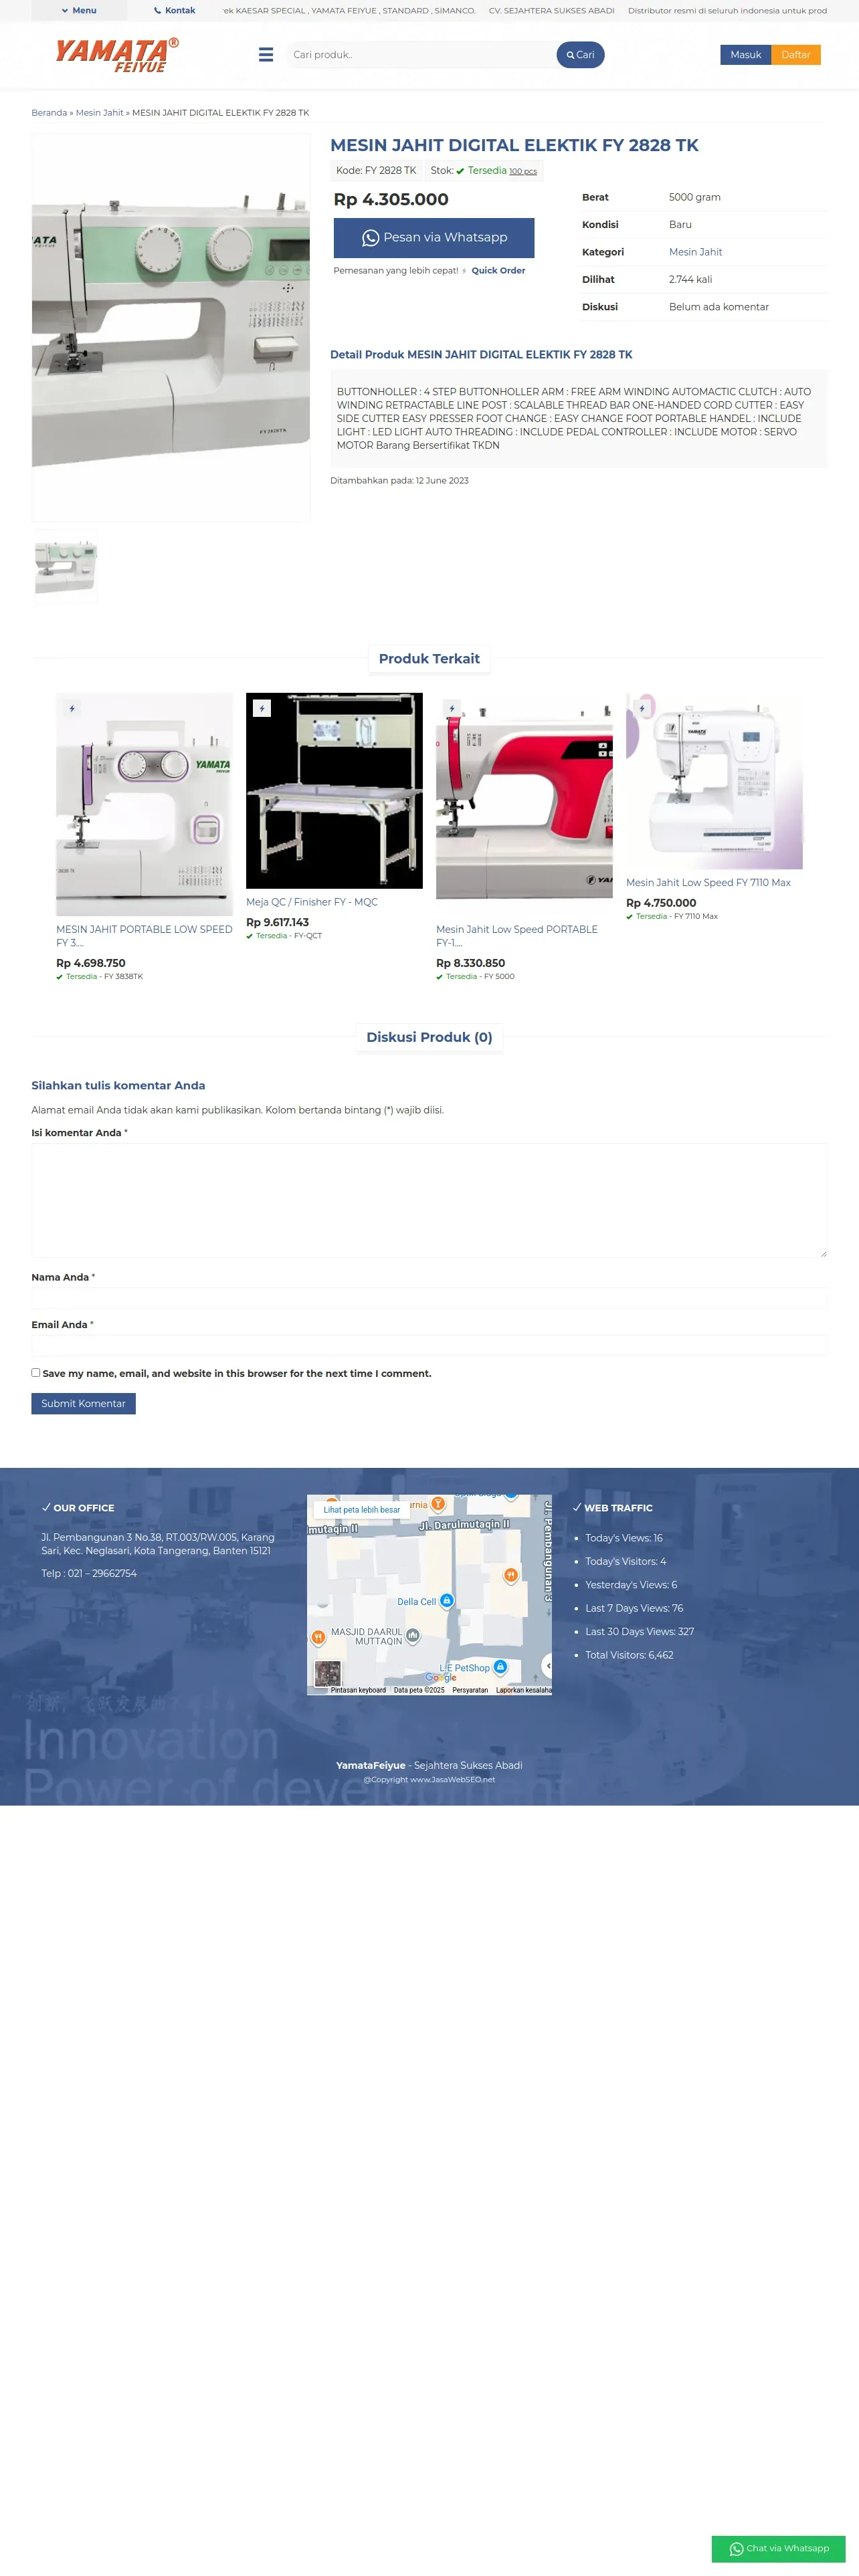This screenshot has height=2576, width=859.
Task: Open the hamburger category menu icon
Action: (x=266, y=55)
